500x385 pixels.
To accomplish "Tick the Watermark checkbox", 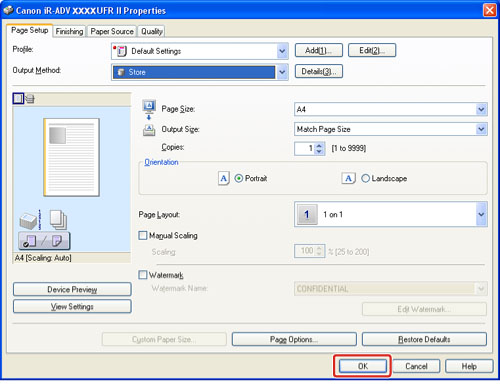I will [x=143, y=275].
